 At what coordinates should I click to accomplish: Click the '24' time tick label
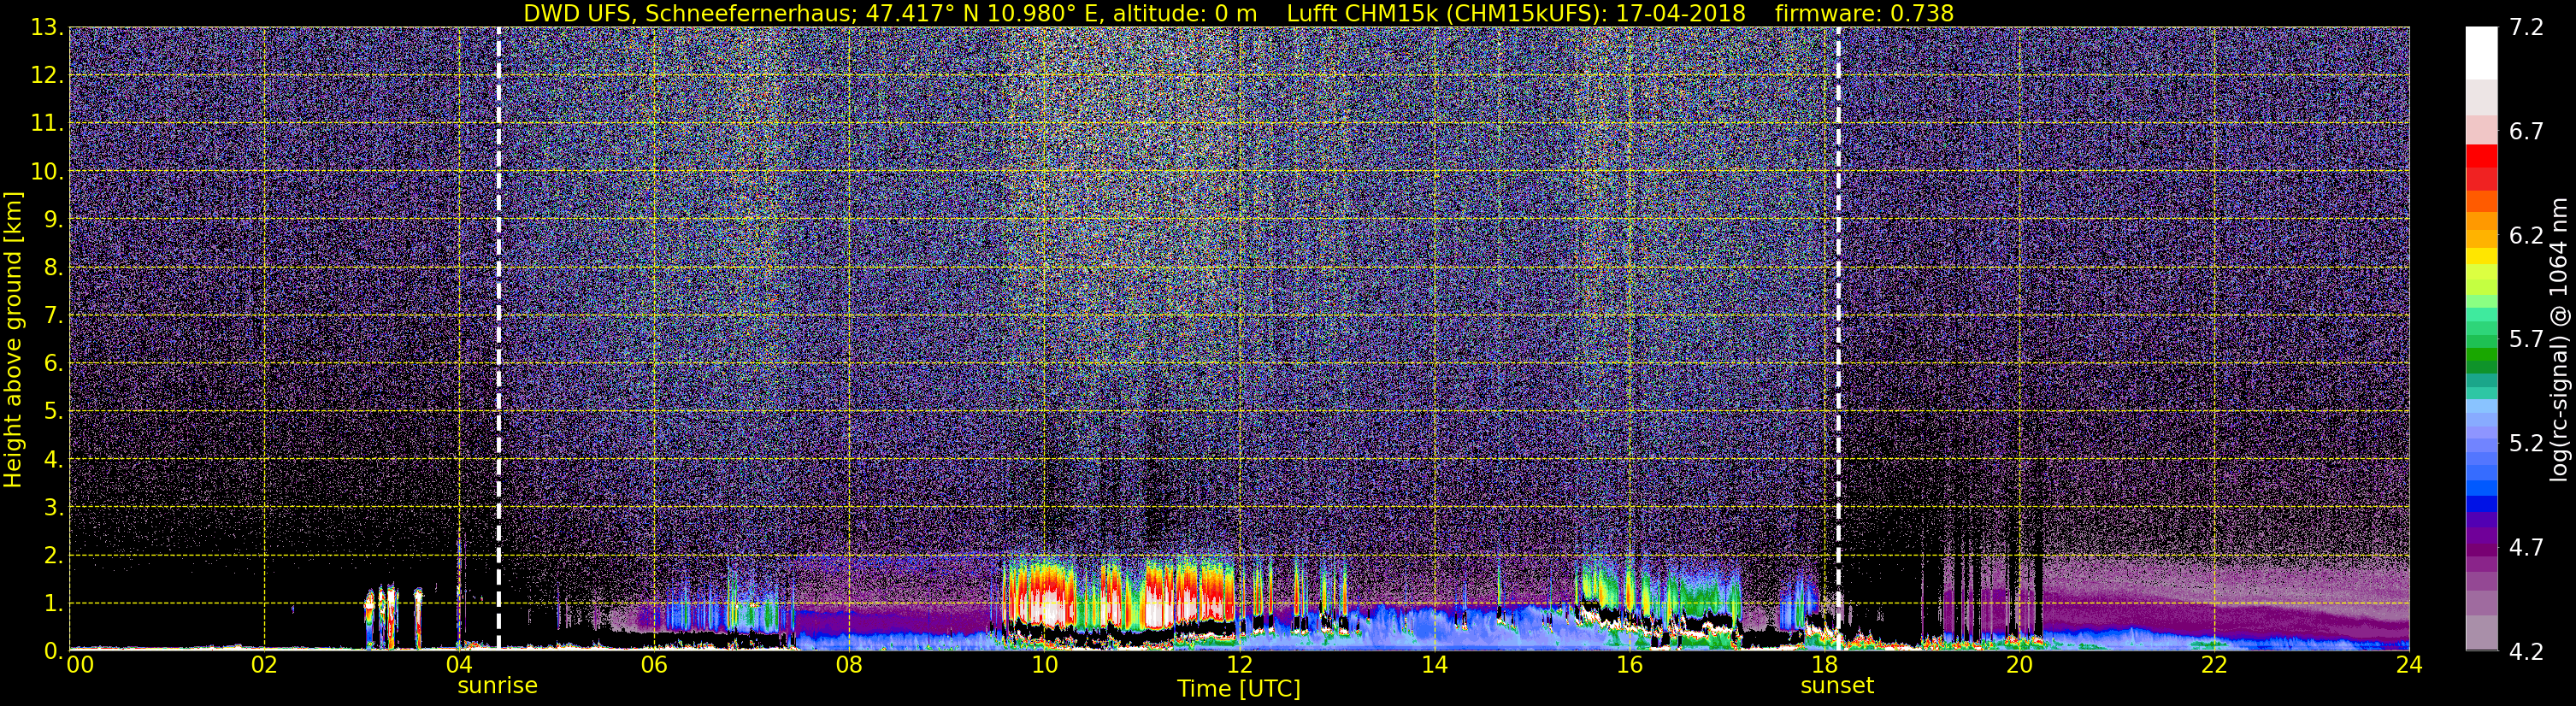pyautogui.click(x=2409, y=665)
